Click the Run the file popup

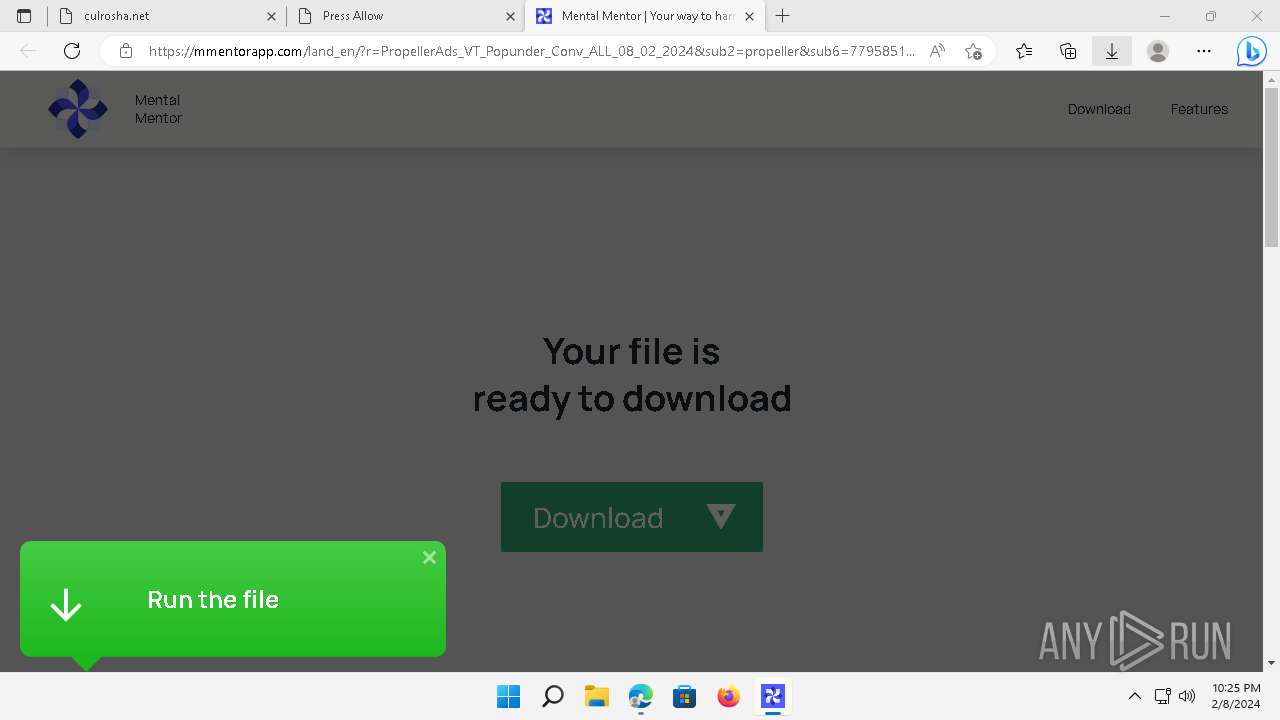tap(233, 599)
